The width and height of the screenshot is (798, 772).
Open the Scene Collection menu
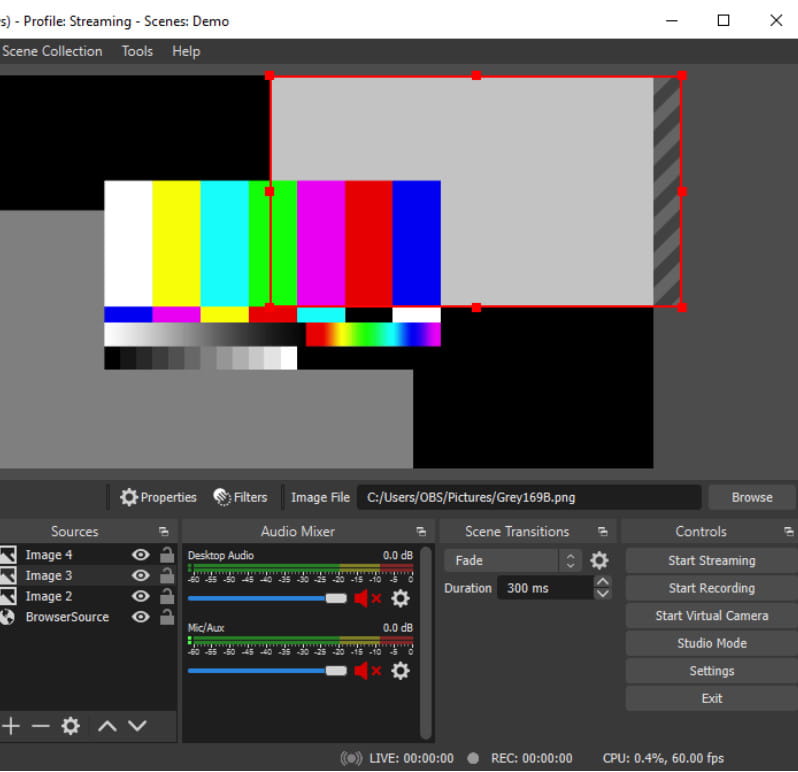tap(52, 51)
